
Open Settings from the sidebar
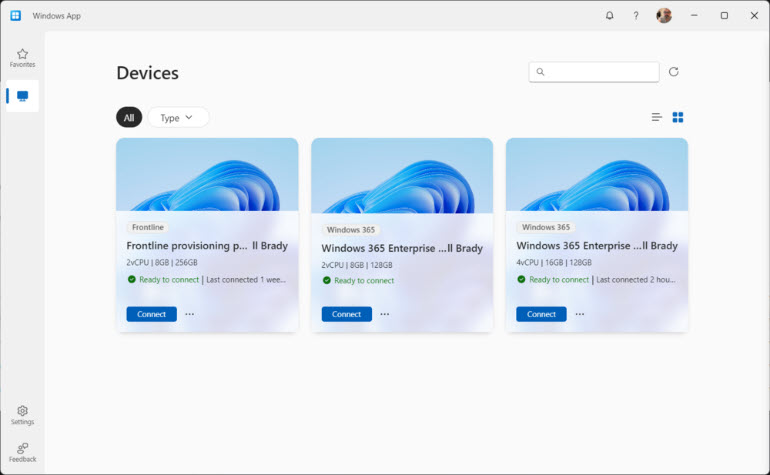pyautogui.click(x=22, y=415)
